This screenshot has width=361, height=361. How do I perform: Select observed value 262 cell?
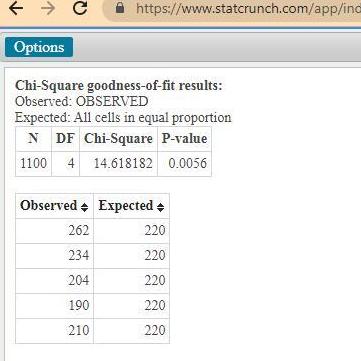(55, 231)
